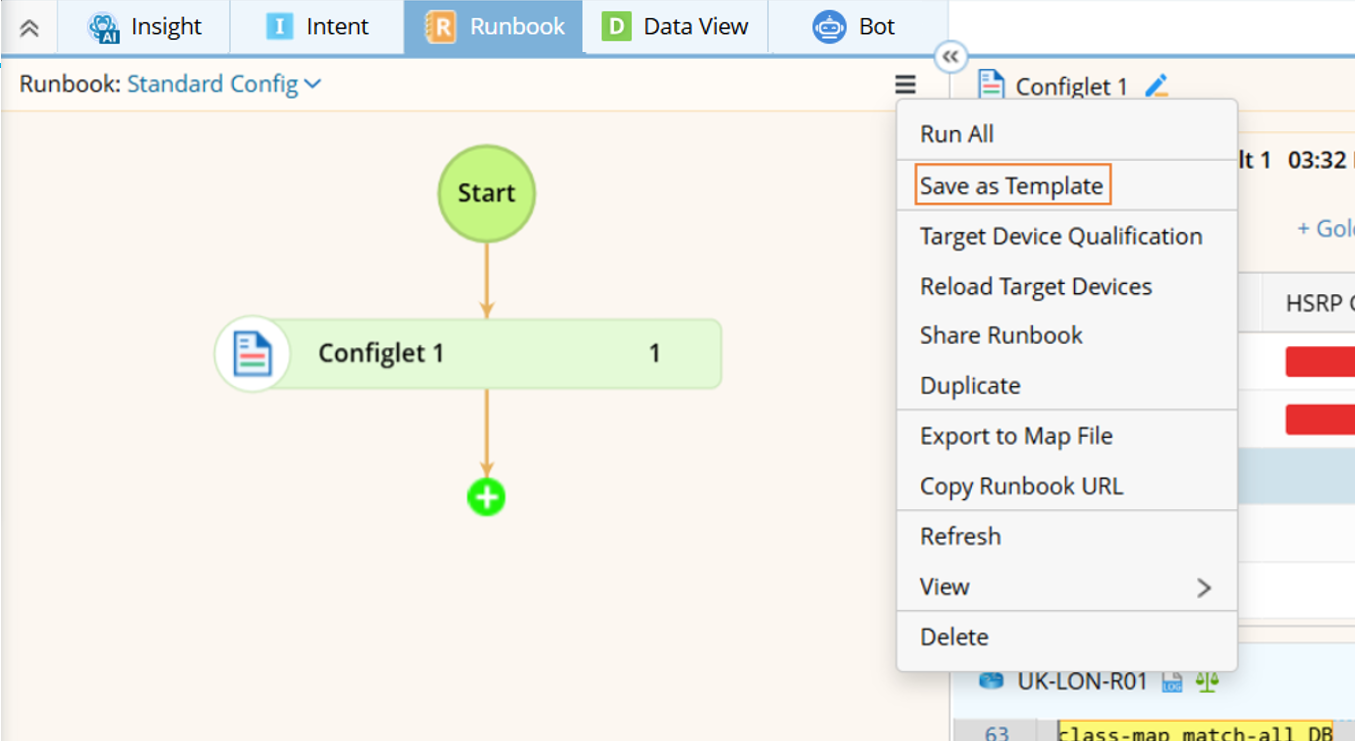Collapse the panel with the double-left arrow
The height and width of the screenshot is (741, 1355).
(950, 58)
